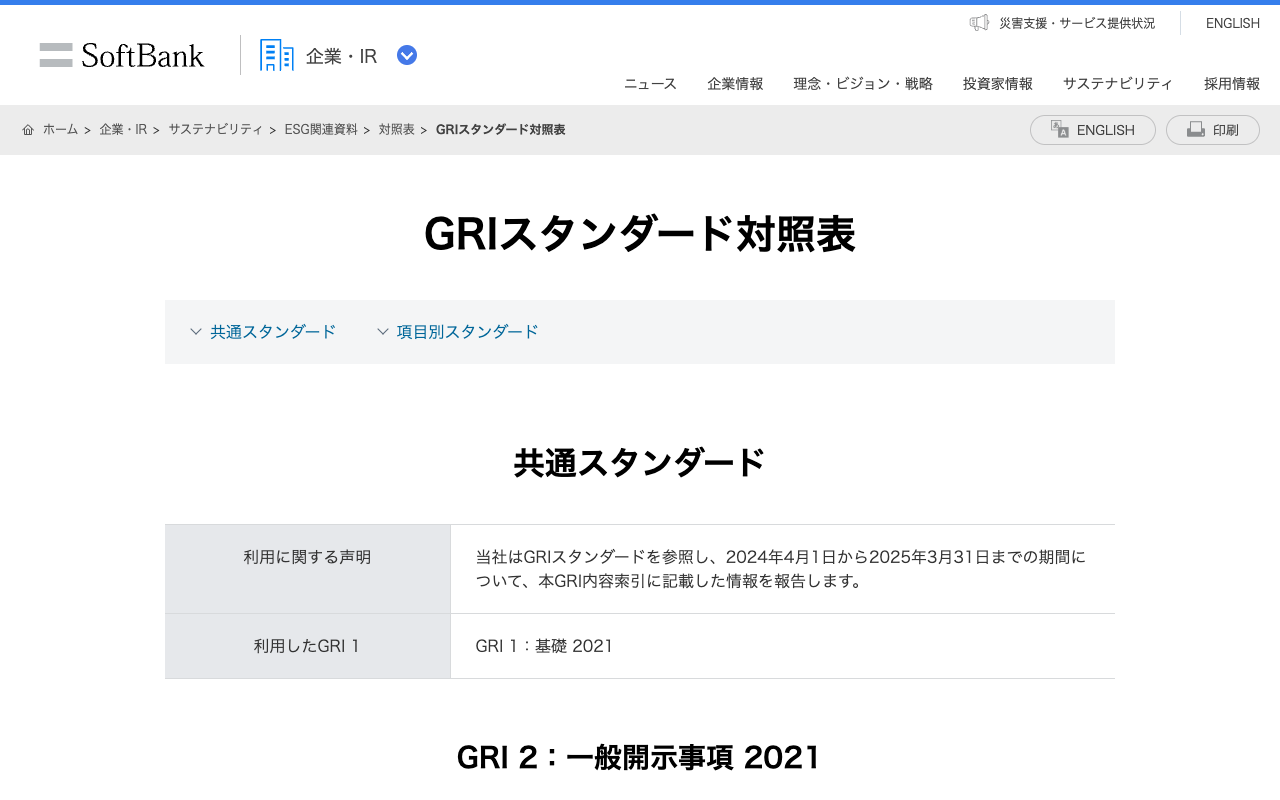Go to 企業・IR breadcrumb link
Image resolution: width=1280 pixels, height=800 pixels.
(123, 130)
